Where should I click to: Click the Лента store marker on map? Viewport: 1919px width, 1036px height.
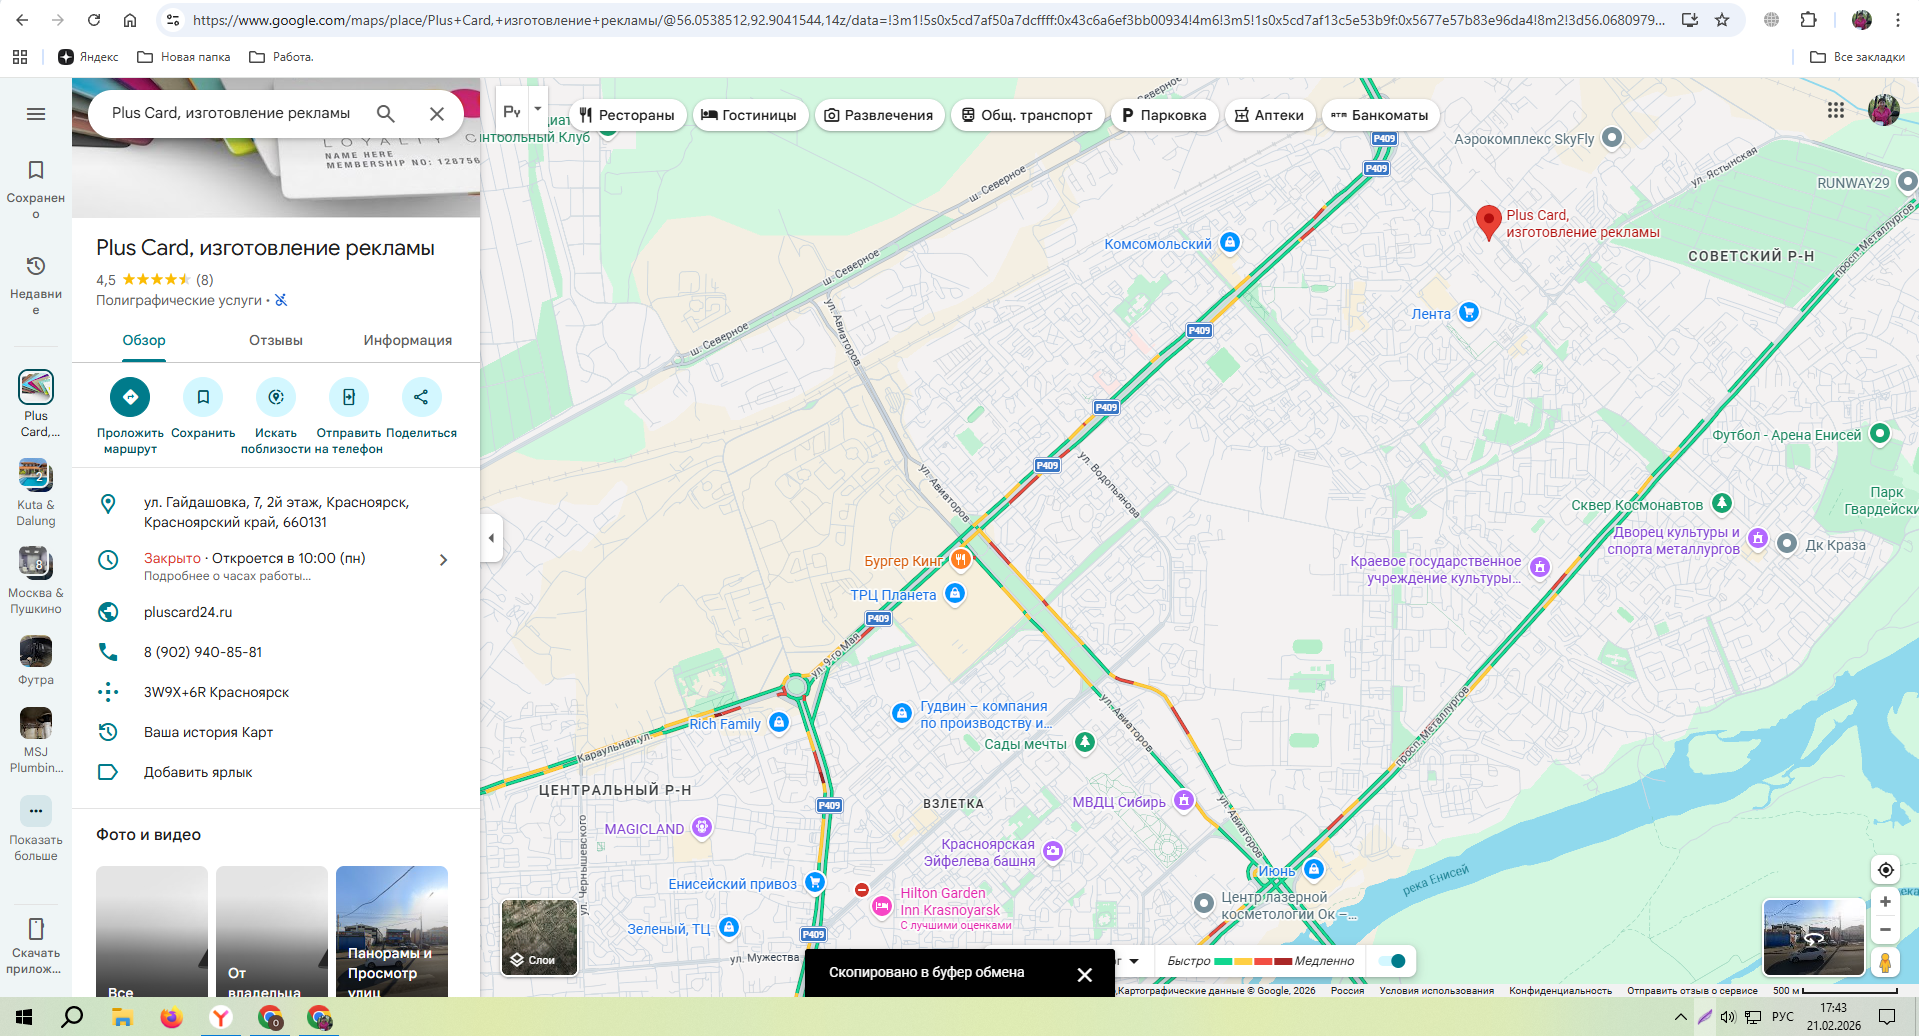pos(1469,313)
